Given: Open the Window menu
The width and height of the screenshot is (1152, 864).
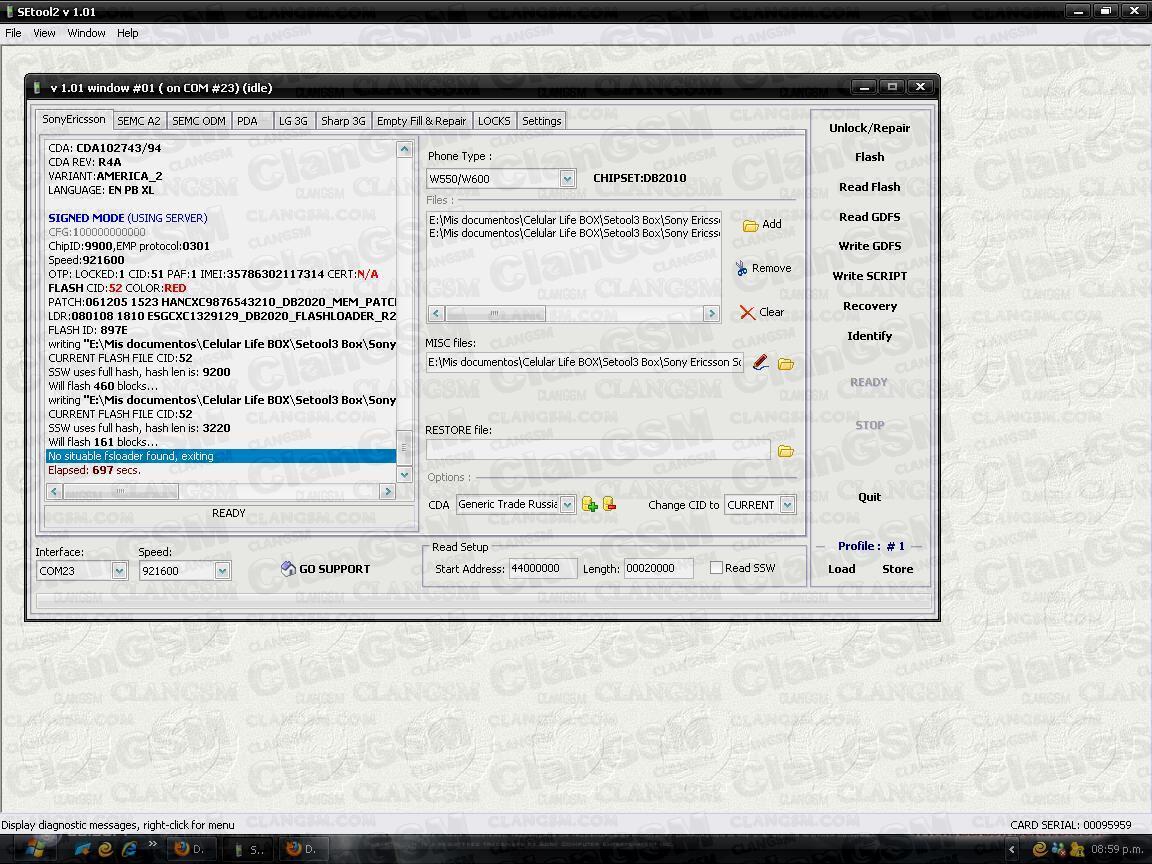Looking at the screenshot, I should [86, 33].
